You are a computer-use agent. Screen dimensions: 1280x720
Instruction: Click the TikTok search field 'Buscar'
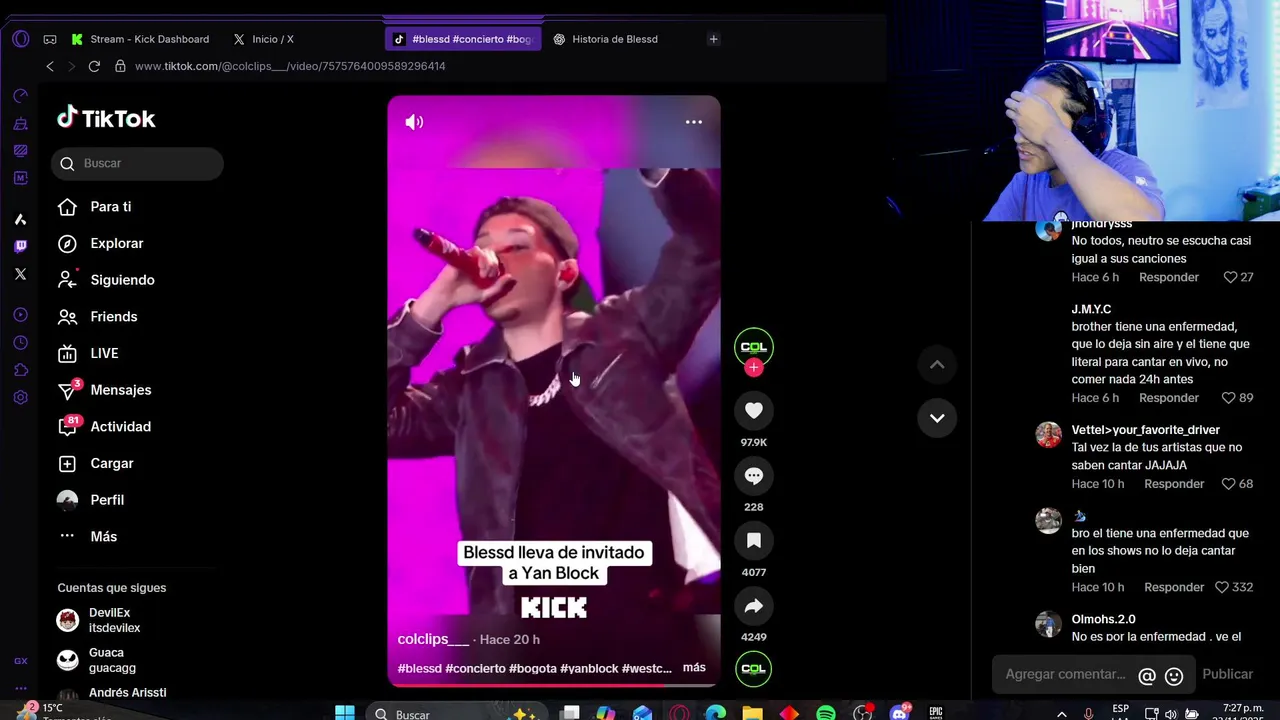138,163
